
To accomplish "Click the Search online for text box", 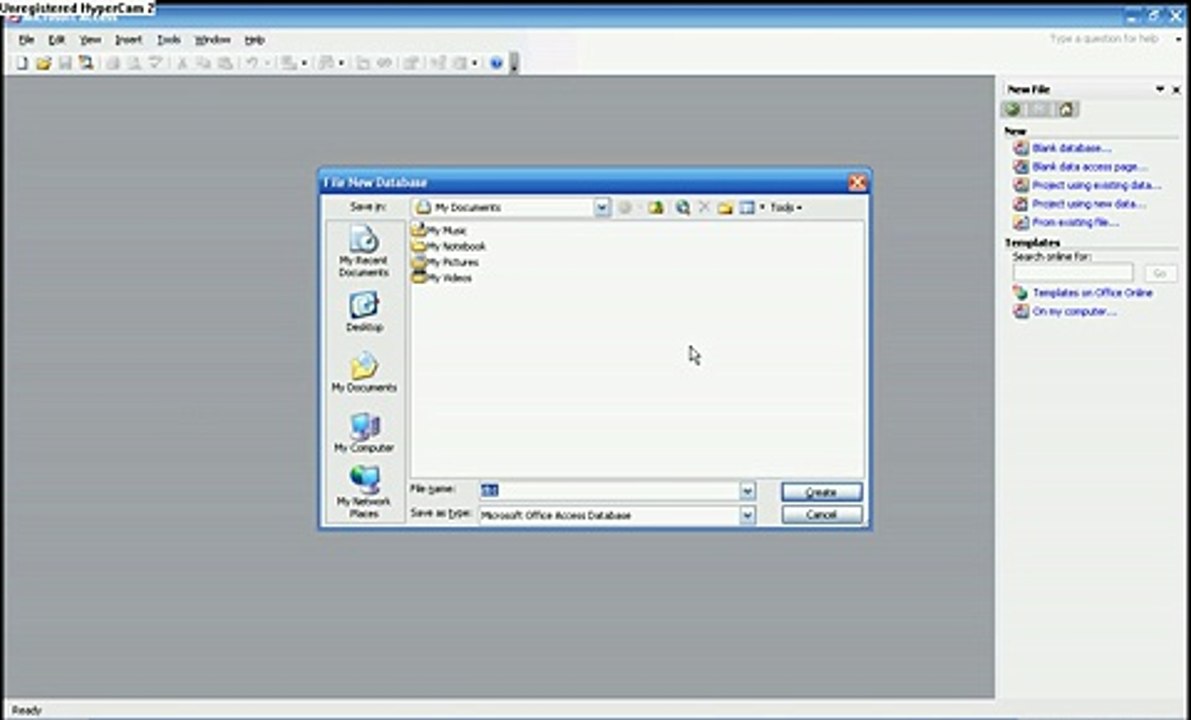I will click(1073, 273).
